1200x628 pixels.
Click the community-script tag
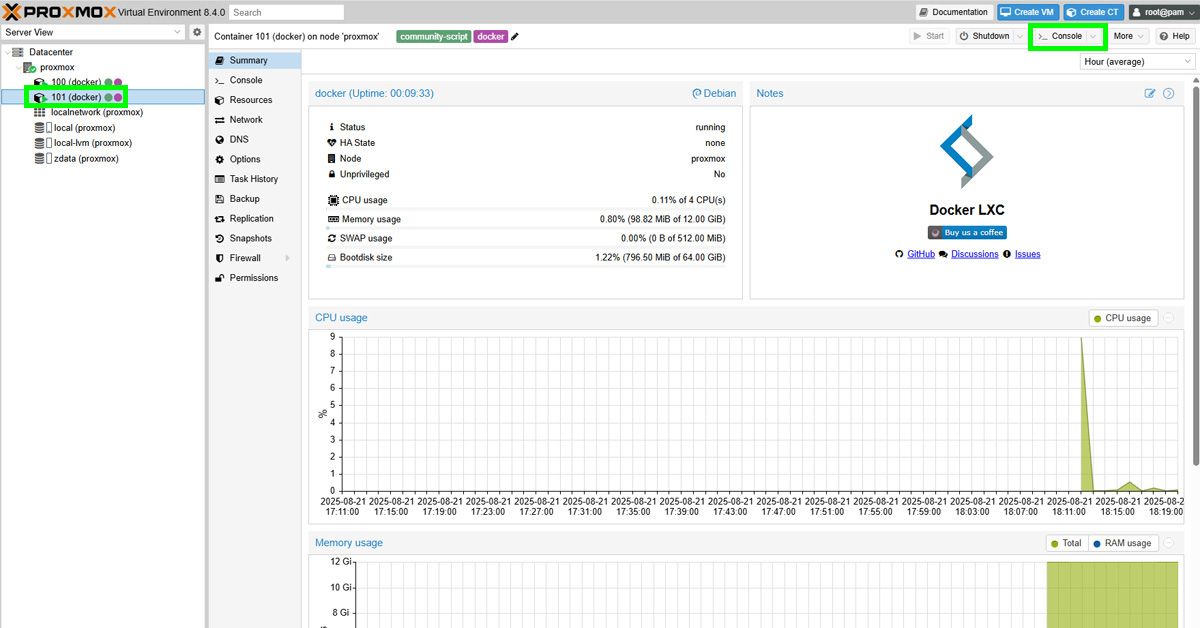click(434, 37)
